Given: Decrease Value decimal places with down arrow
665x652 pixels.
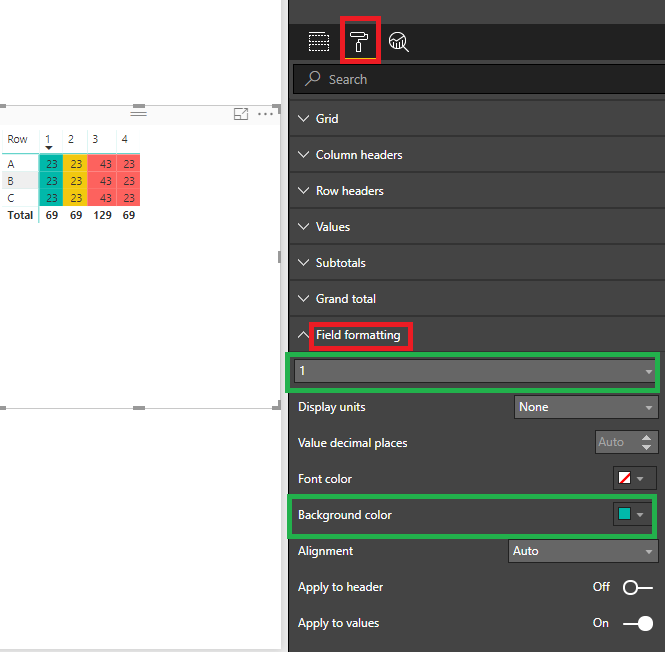Looking at the screenshot, I should tap(646, 447).
